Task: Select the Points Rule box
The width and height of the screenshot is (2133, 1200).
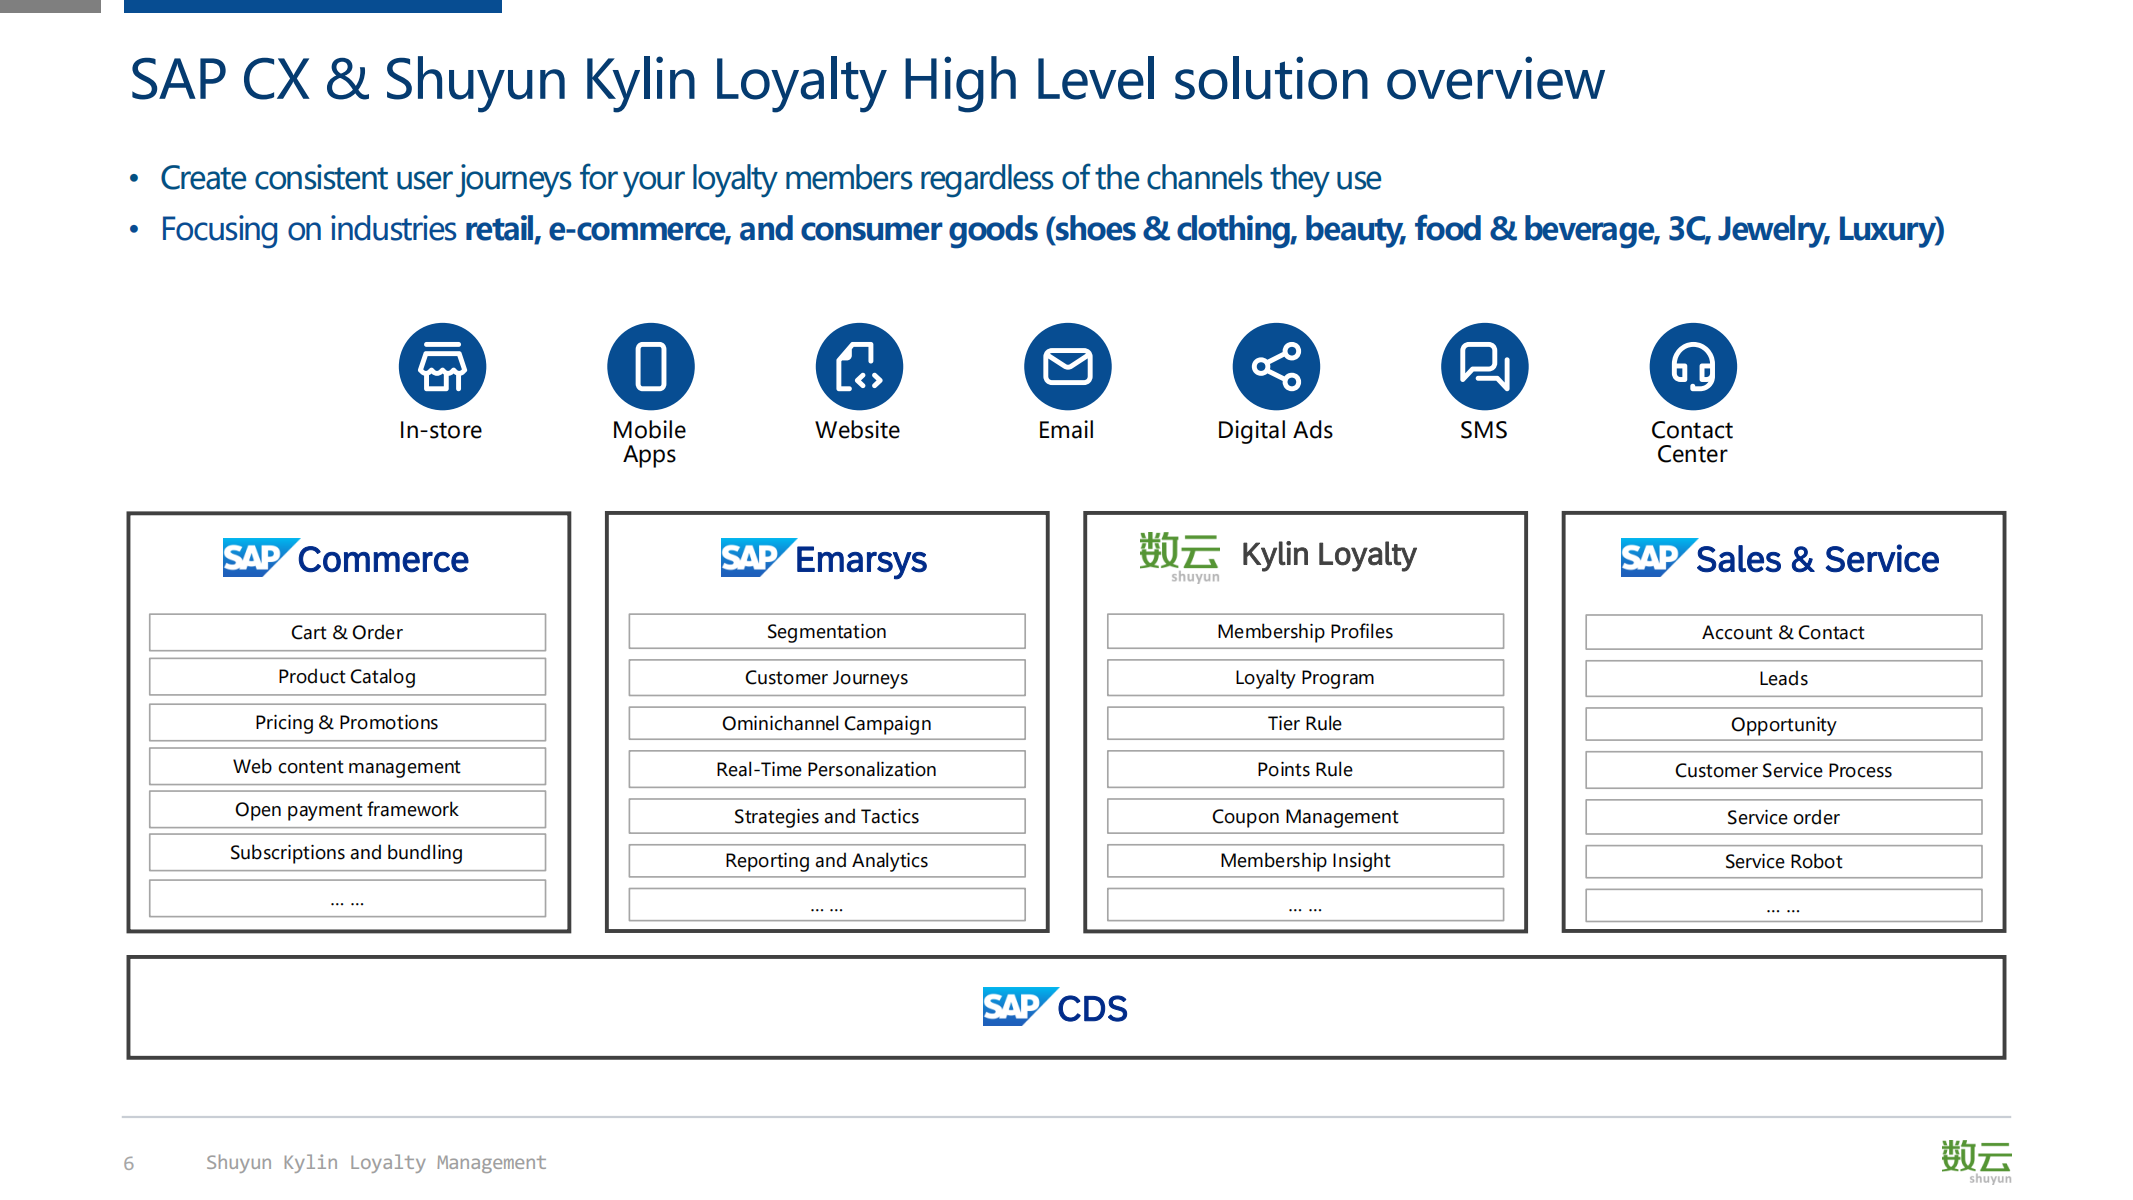Action: [1305, 769]
